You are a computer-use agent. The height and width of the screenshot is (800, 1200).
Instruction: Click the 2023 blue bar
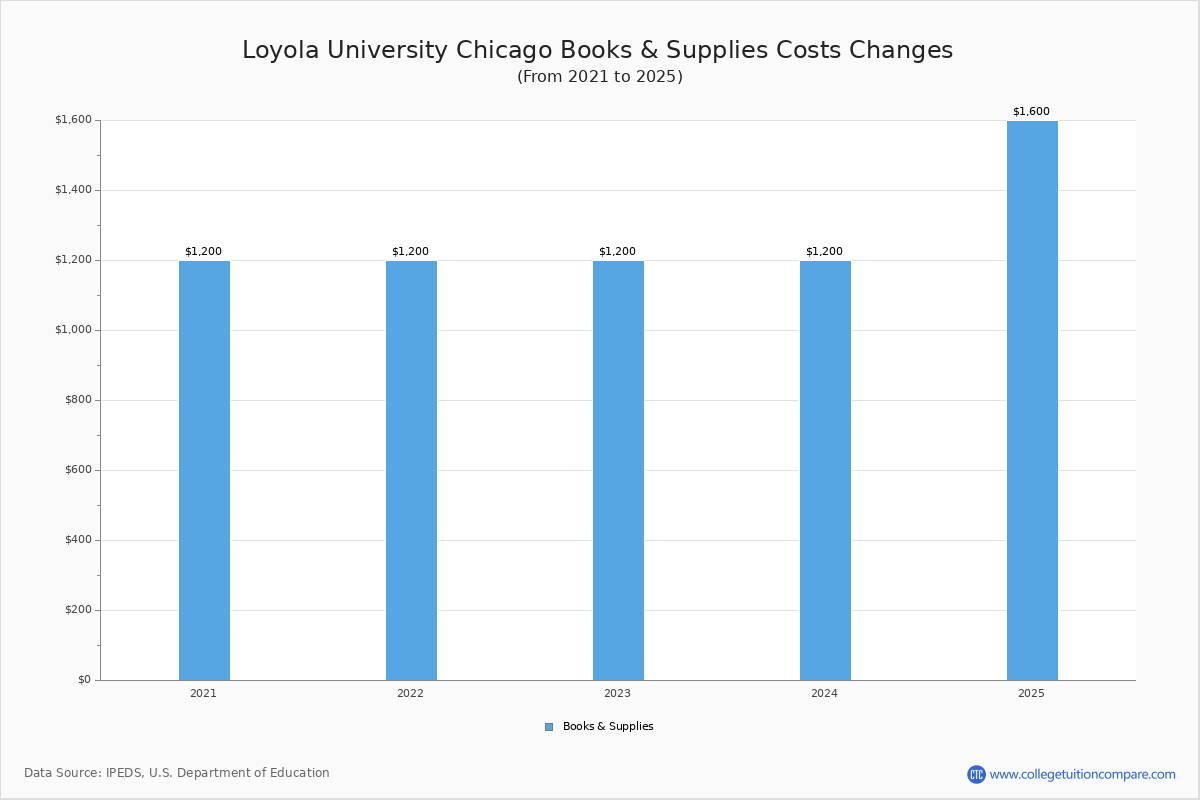[618, 470]
